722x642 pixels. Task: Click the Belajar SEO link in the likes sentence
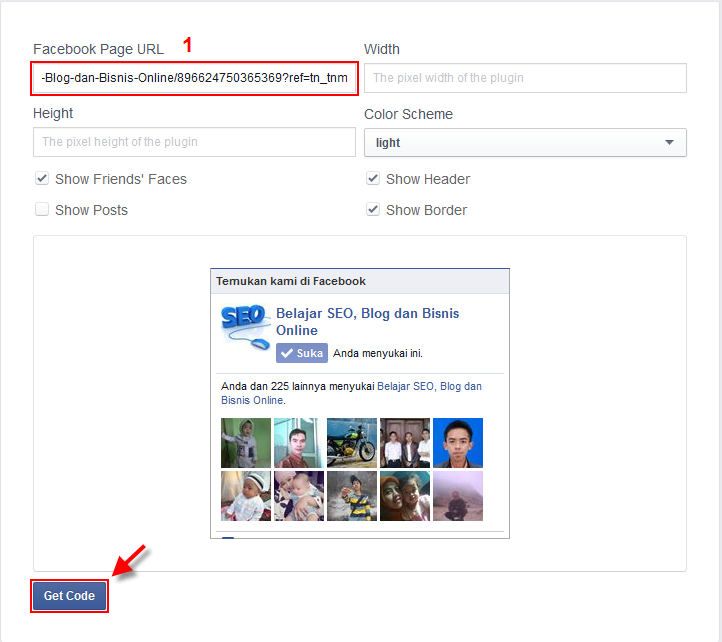pos(351,393)
